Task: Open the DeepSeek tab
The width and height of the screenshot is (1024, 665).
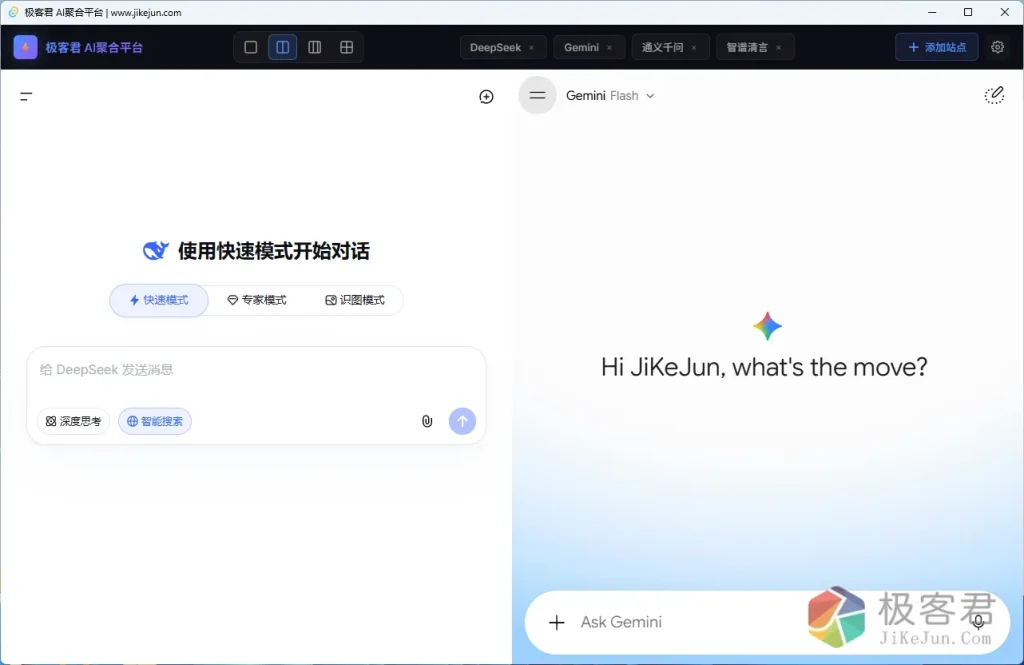Action: tap(496, 47)
